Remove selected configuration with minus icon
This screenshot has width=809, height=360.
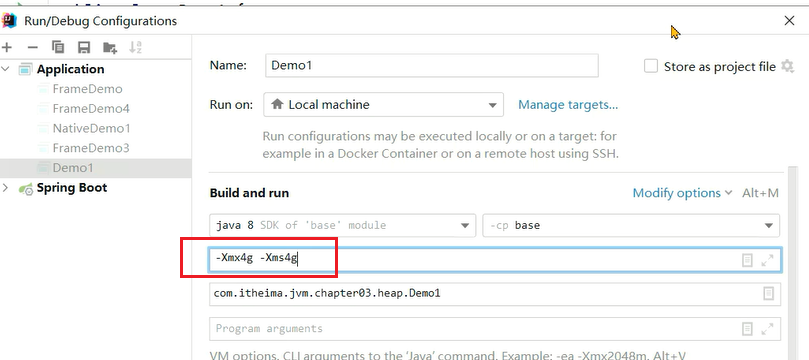click(x=33, y=48)
